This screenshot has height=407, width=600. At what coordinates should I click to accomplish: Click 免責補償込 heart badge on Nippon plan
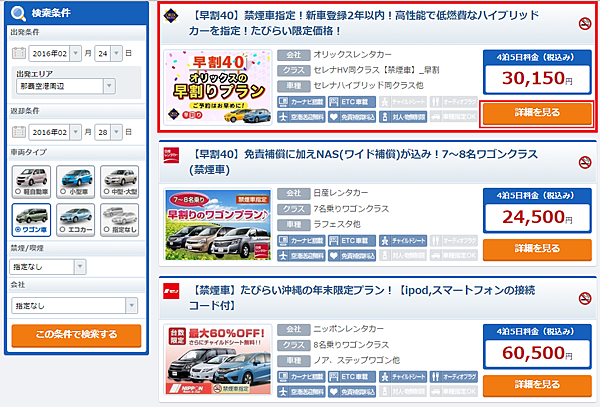[x=352, y=391]
